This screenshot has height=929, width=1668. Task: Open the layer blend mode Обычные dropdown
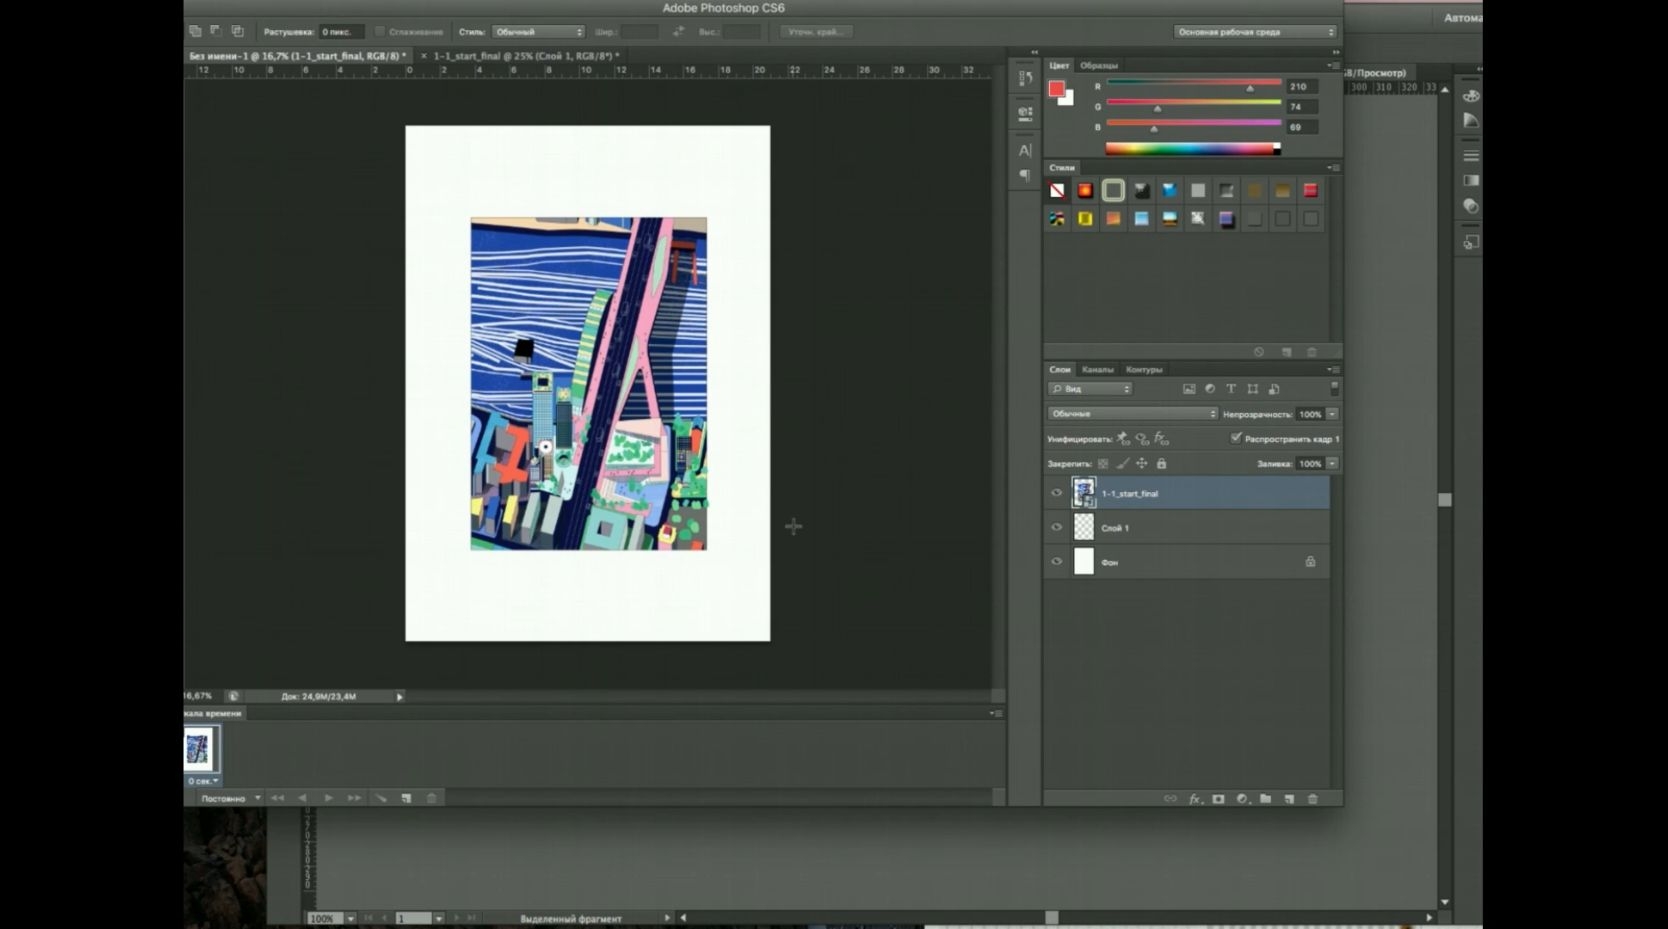coord(1133,414)
